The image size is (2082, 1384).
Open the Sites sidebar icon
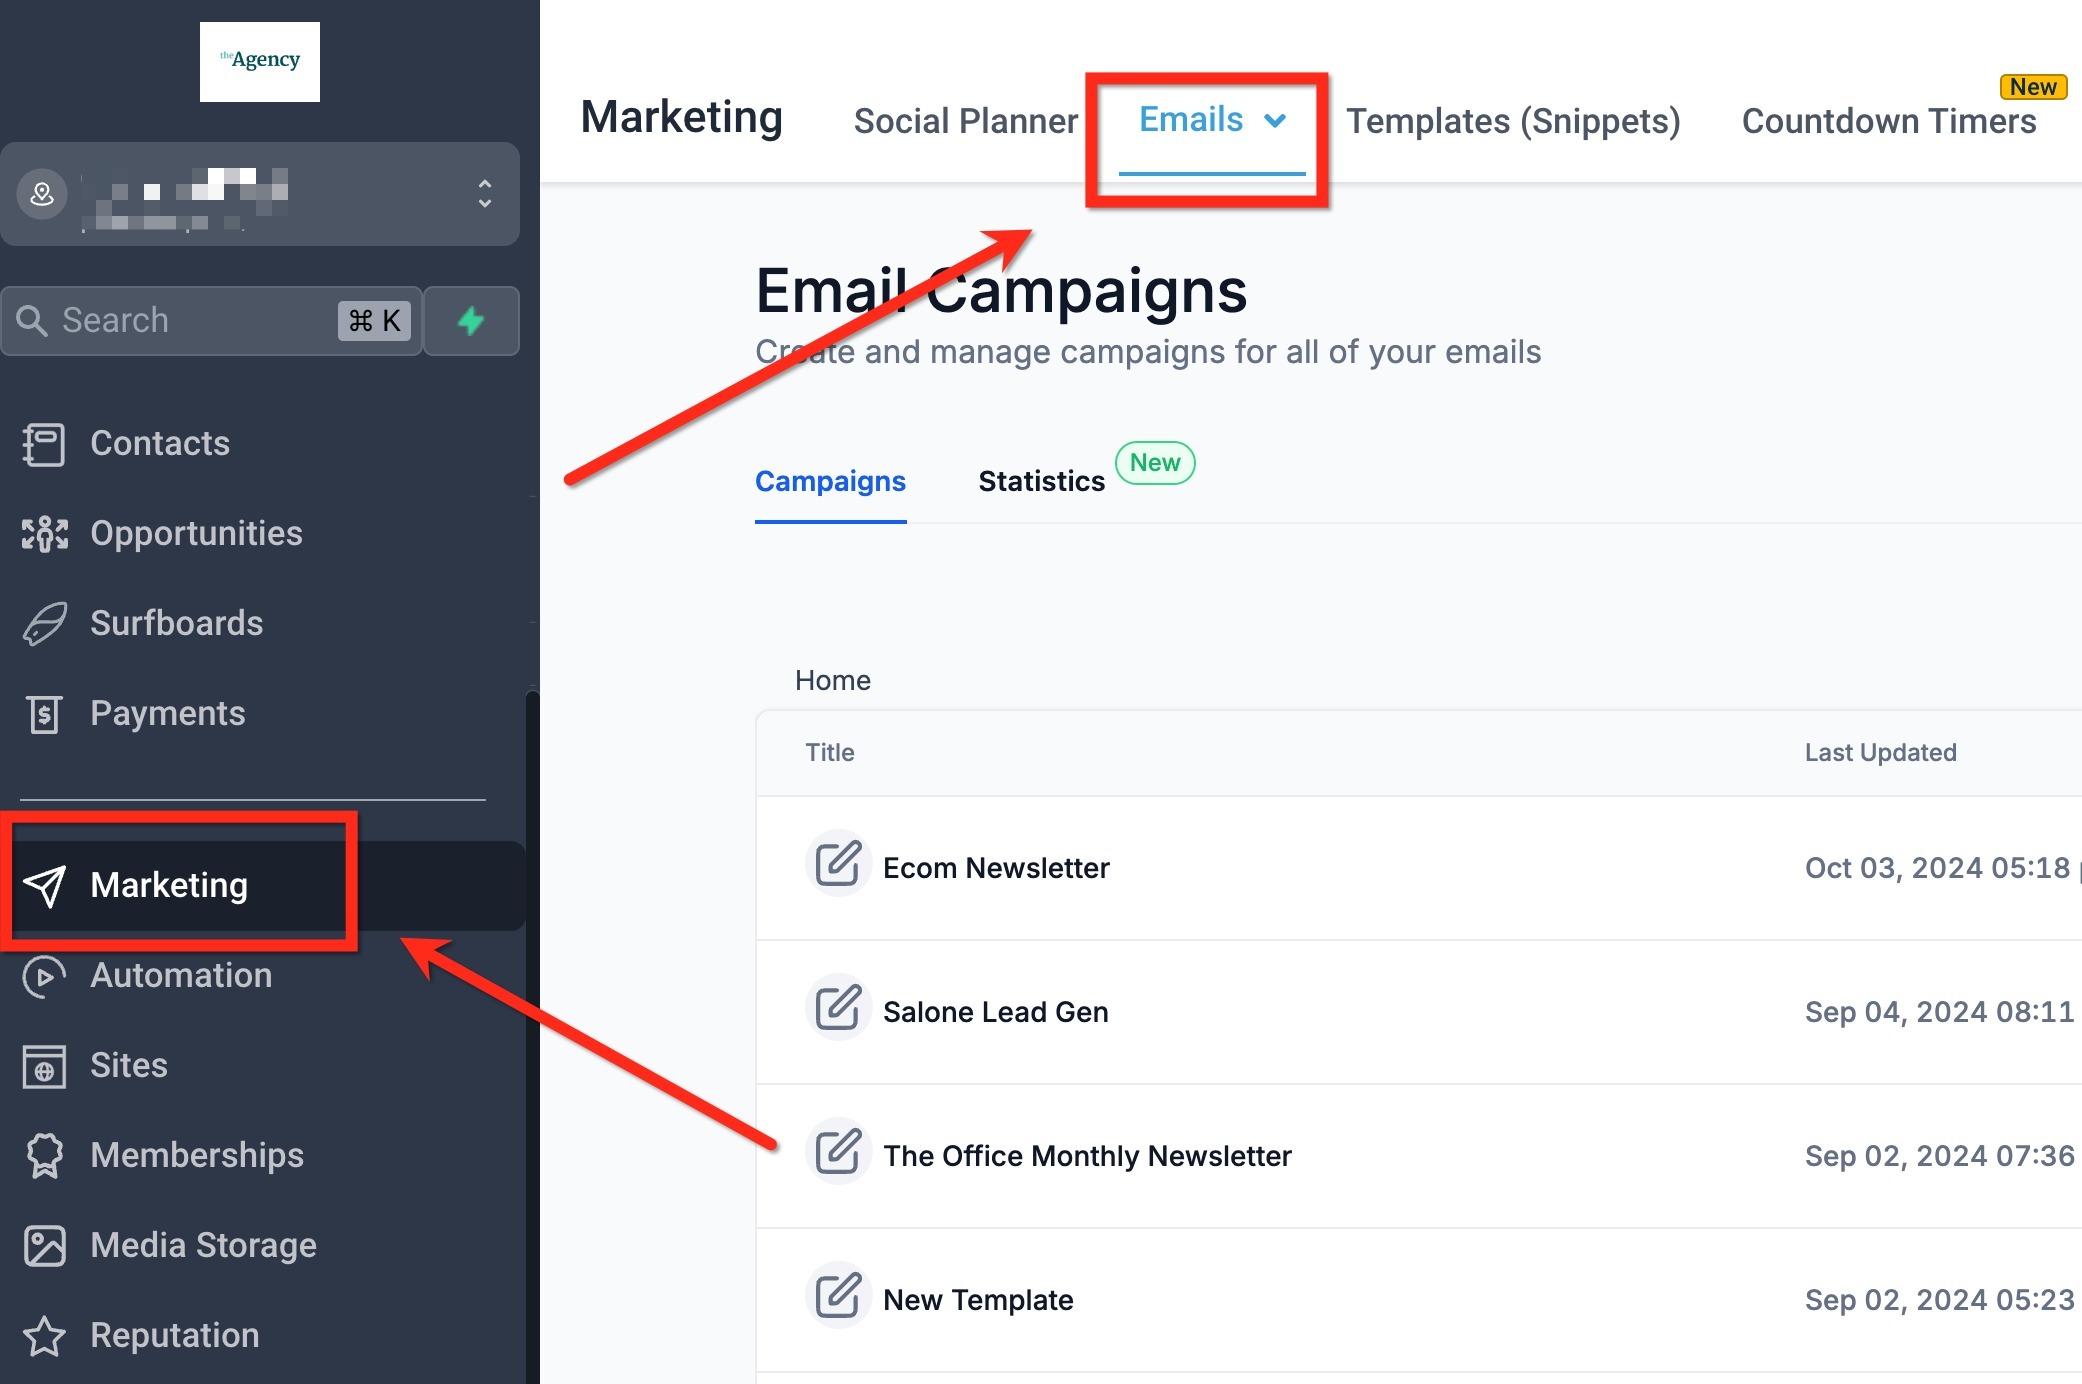[x=44, y=1066]
